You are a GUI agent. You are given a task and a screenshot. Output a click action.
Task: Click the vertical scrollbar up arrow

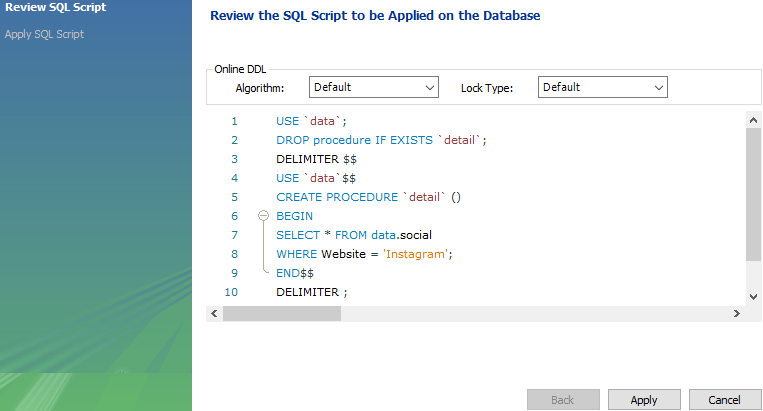click(753, 120)
